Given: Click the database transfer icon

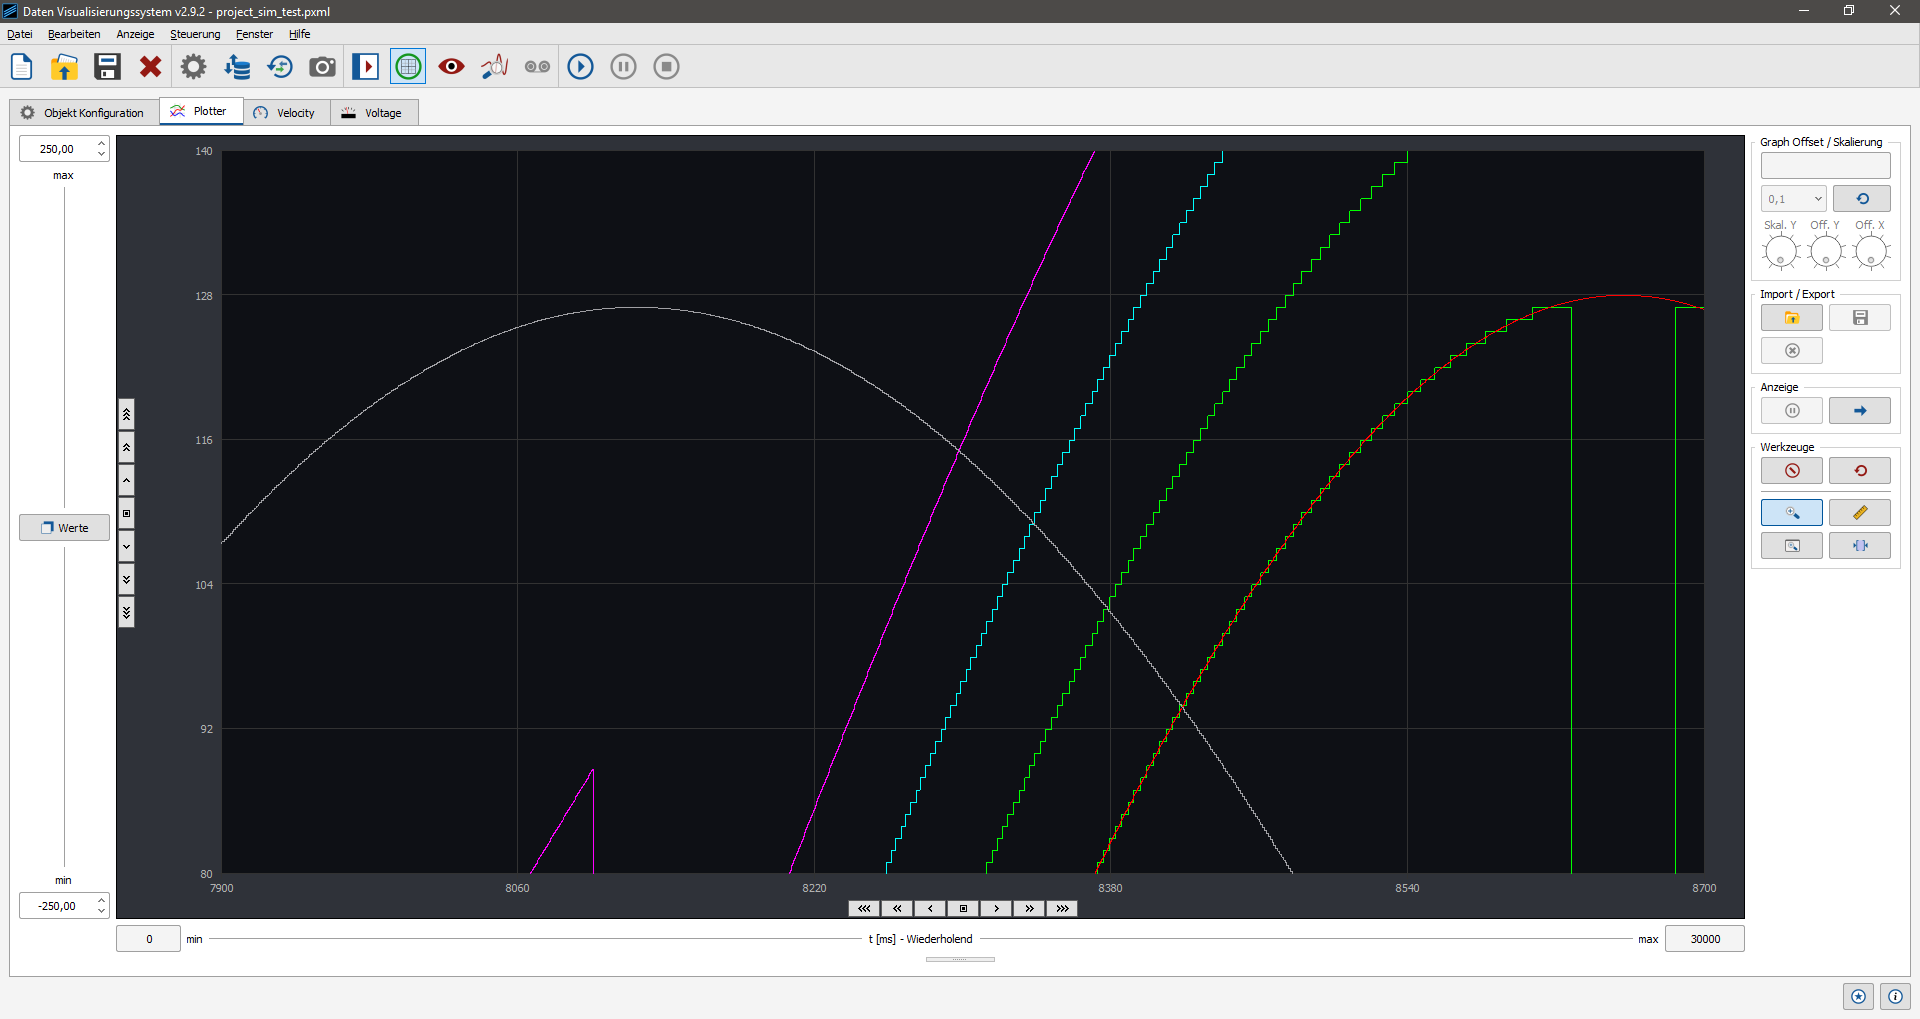Looking at the screenshot, I should click(237, 67).
